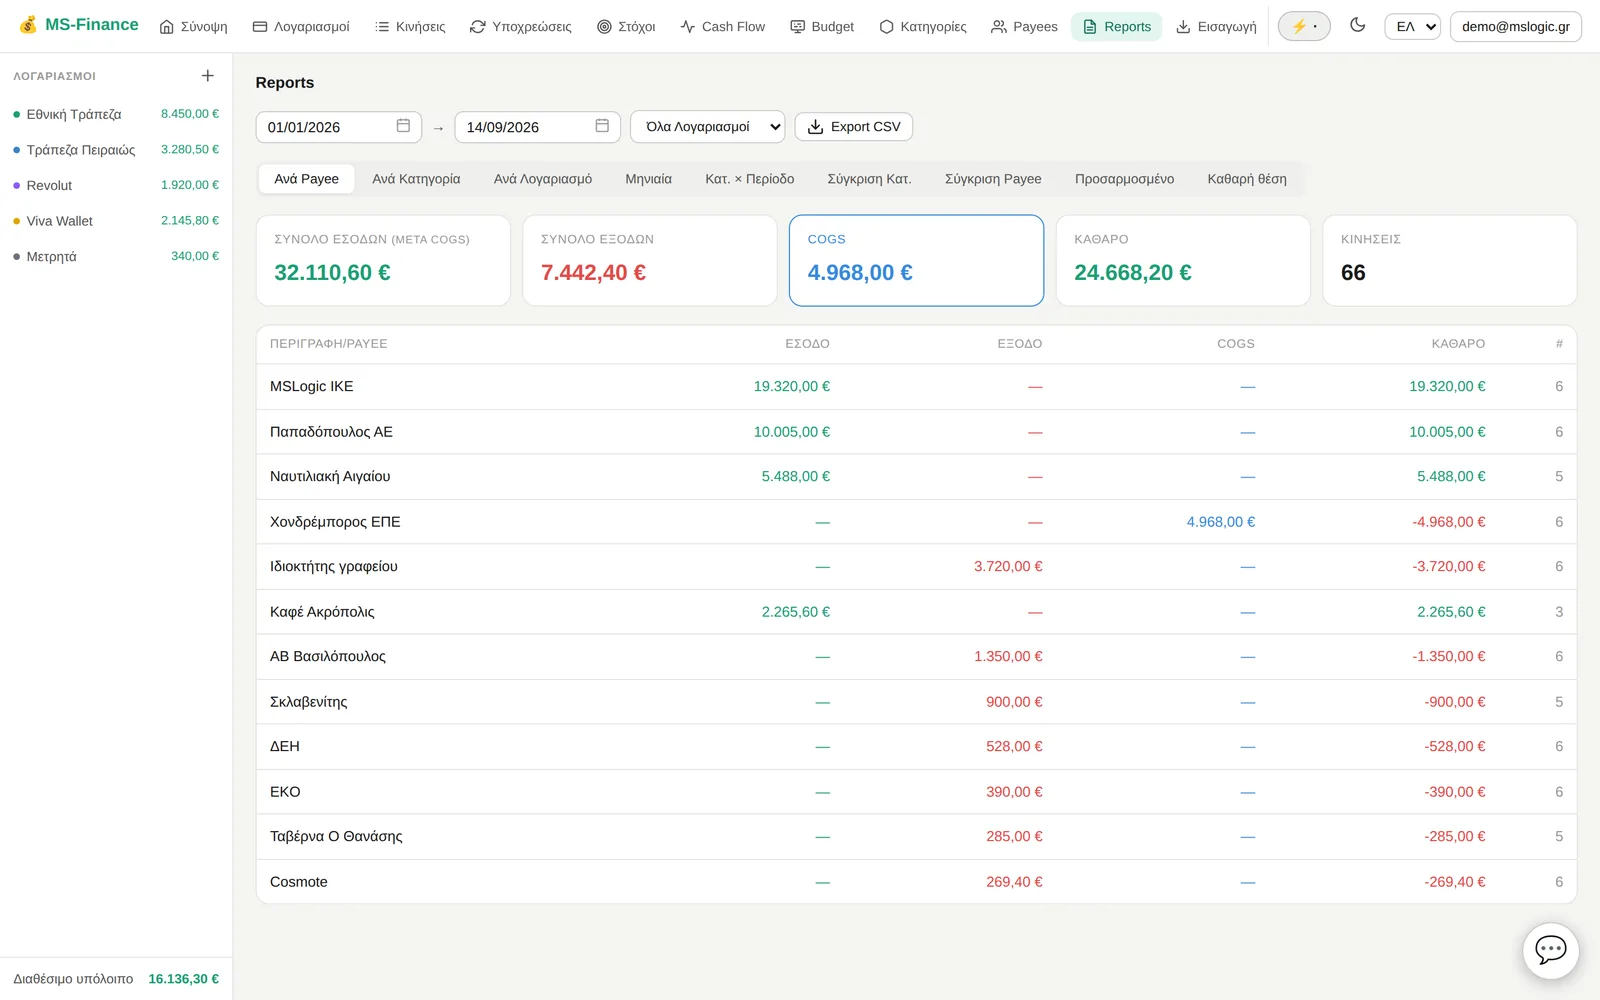Viewport: 1600px width, 1000px height.
Task: Click the ΚΑΘΑΡΟ summary card
Action: pyautogui.click(x=1183, y=260)
